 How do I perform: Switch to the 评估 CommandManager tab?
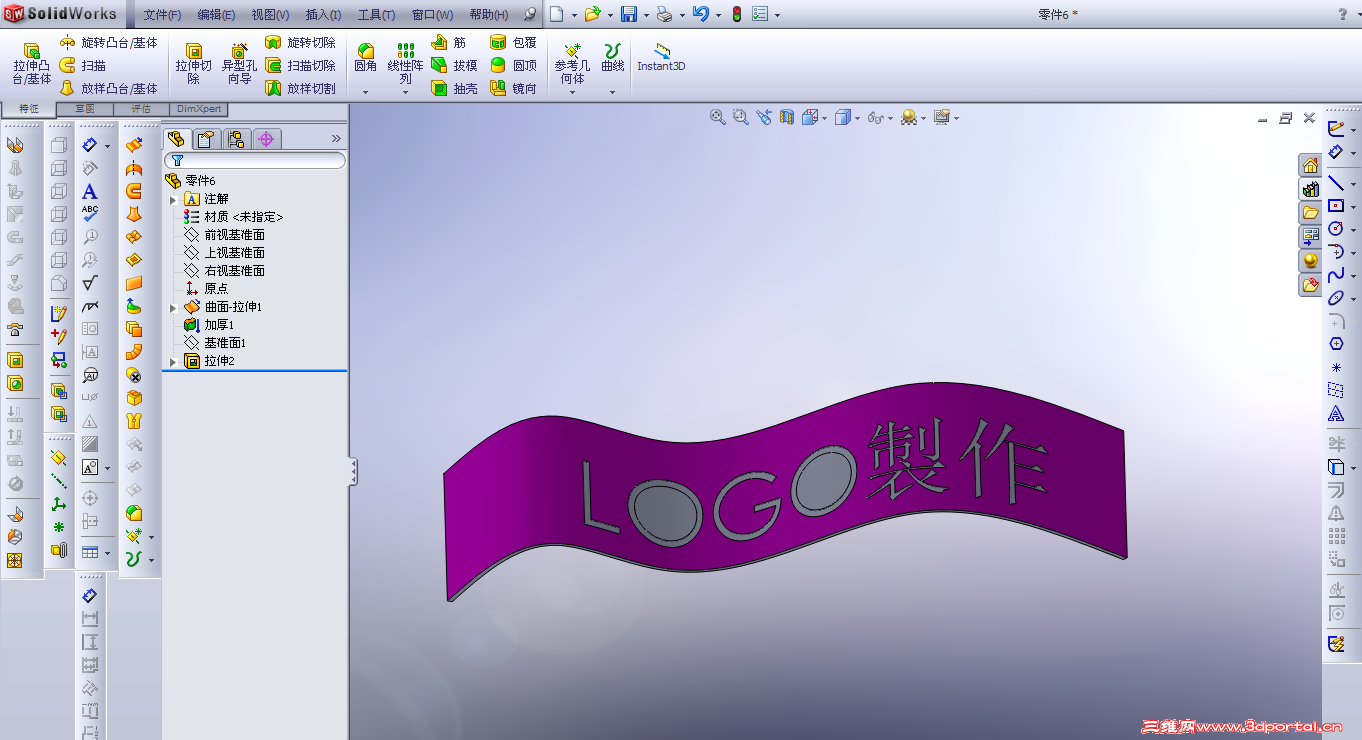141,109
